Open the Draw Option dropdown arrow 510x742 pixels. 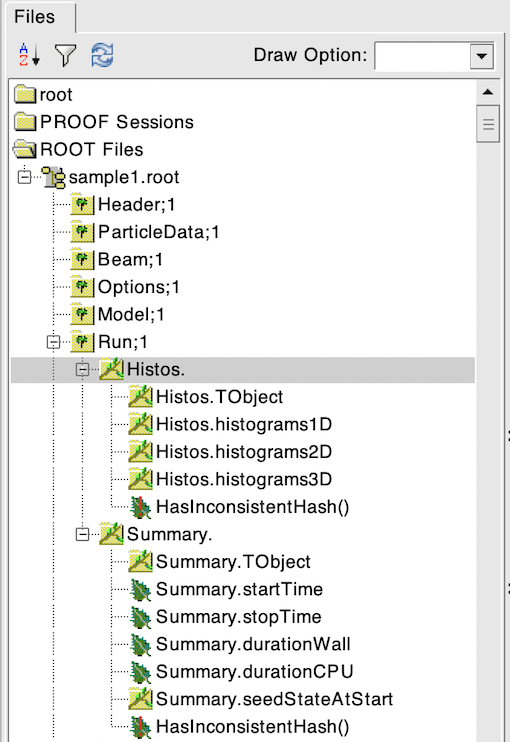(x=482, y=56)
